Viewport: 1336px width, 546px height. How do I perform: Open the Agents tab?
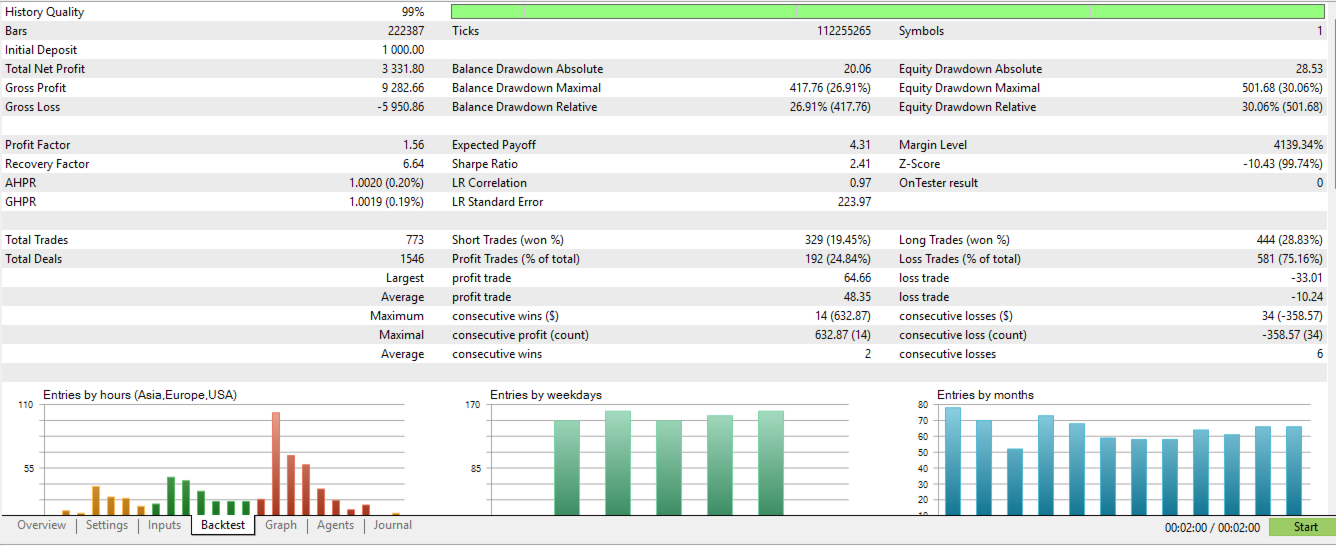[336, 525]
